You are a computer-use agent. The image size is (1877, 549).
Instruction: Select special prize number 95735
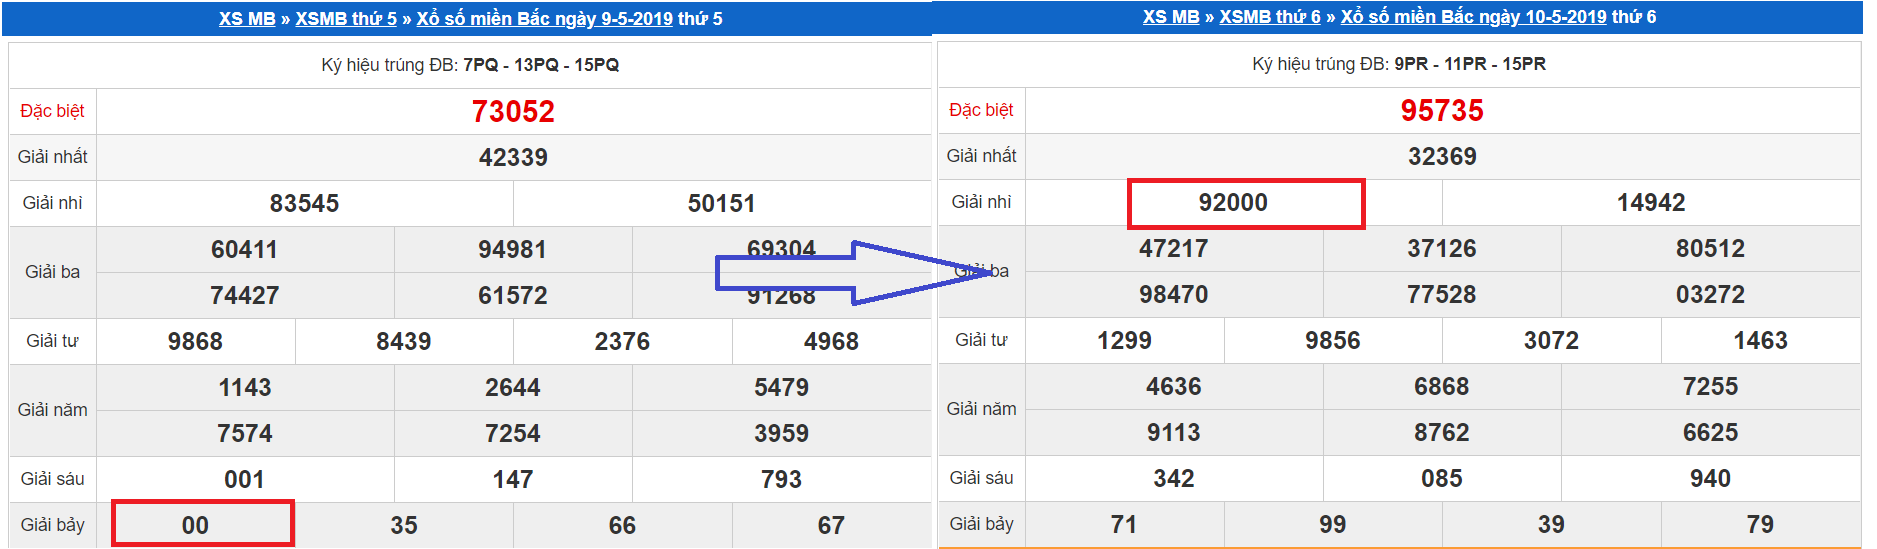pos(1441,110)
